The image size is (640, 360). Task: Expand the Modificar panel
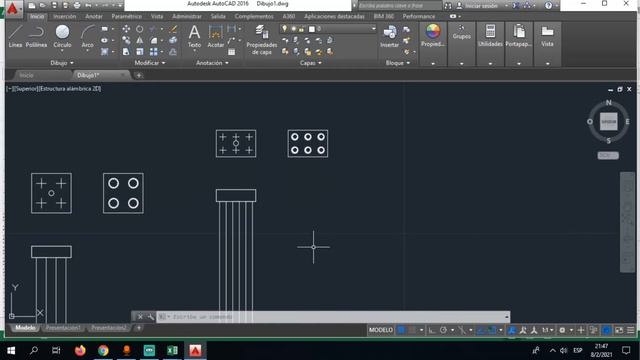pyautogui.click(x=150, y=63)
